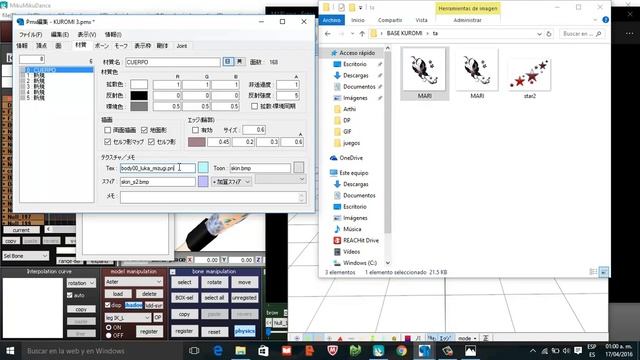
Task: Click the load button in model manipulation
Action: tap(118, 294)
